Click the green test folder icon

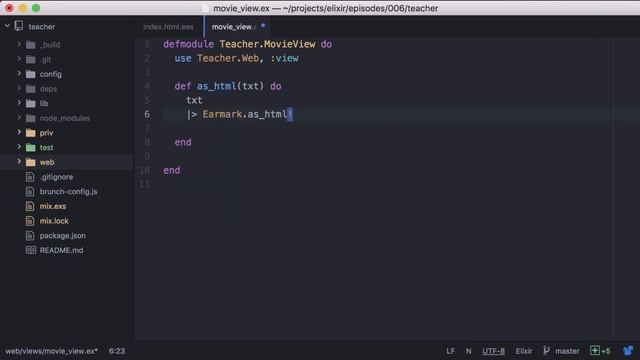coord(31,148)
